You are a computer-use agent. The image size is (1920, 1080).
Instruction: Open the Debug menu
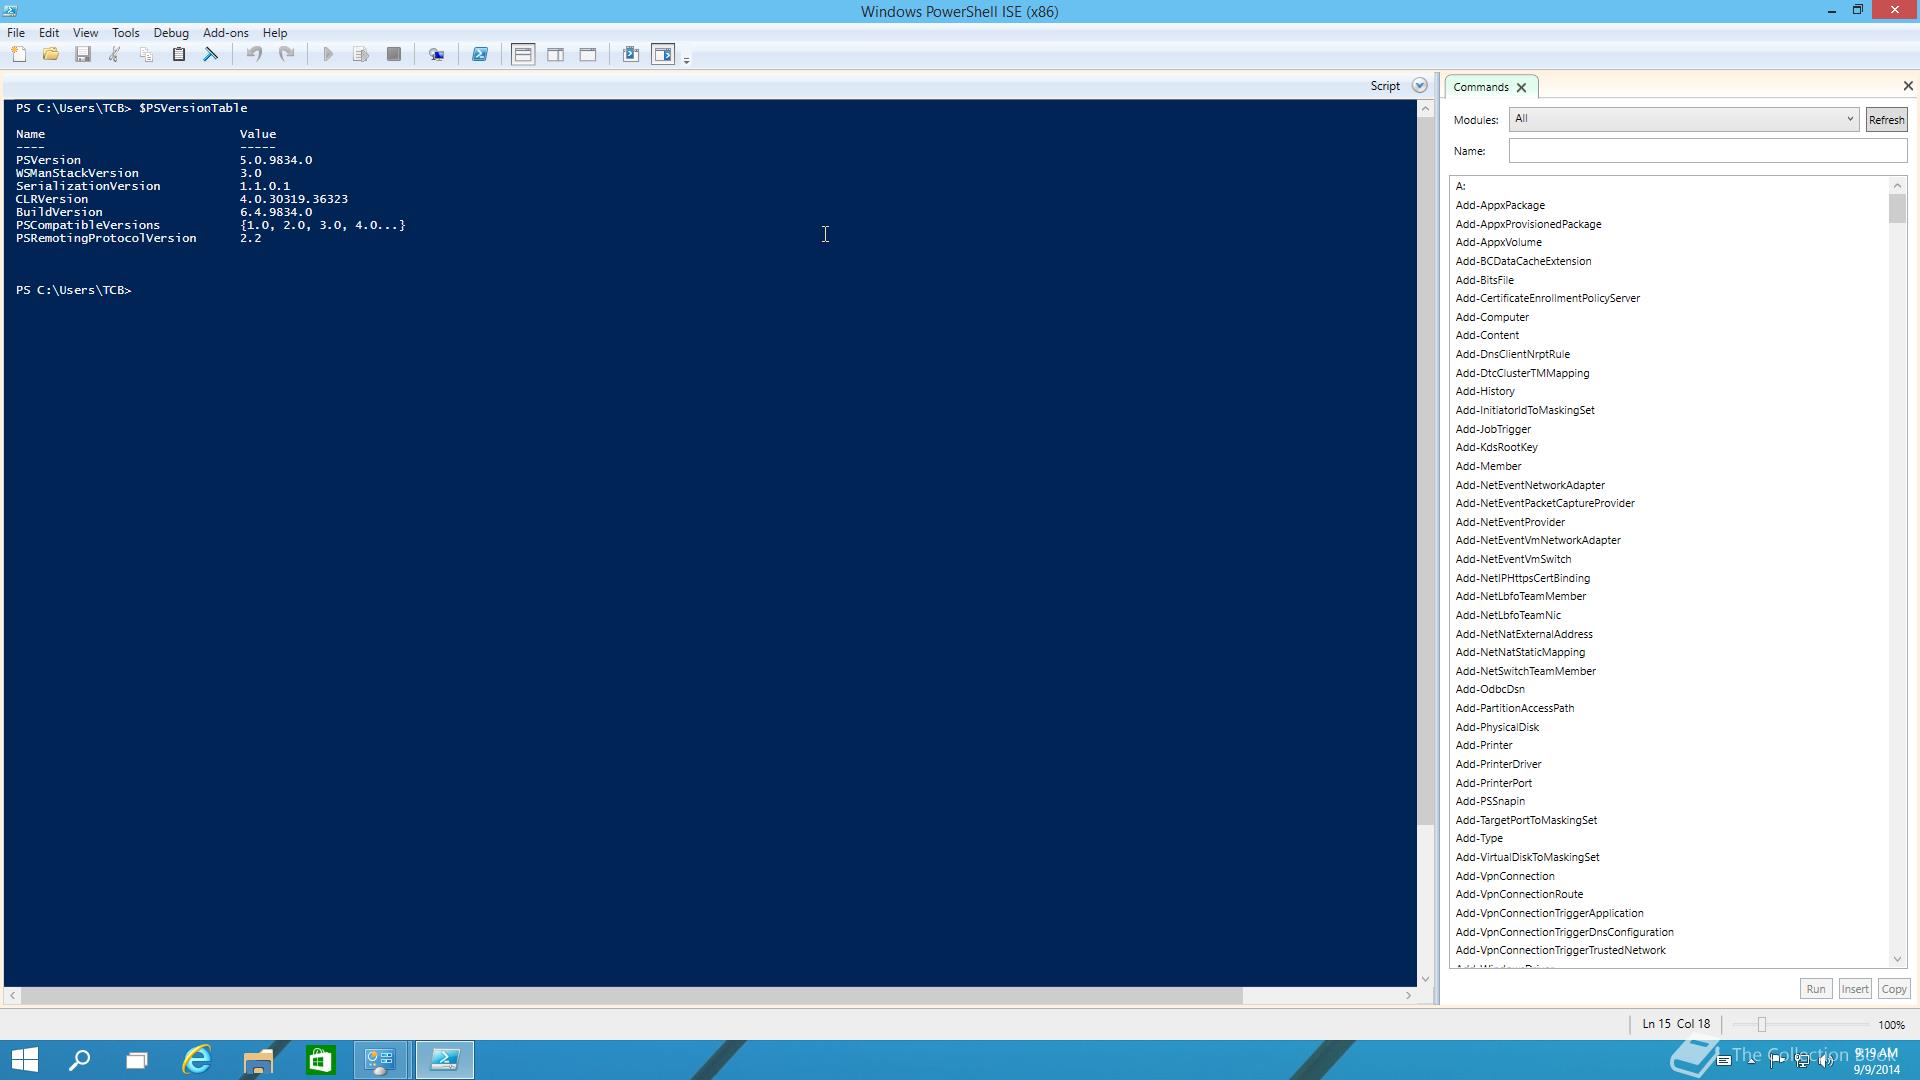tap(171, 33)
